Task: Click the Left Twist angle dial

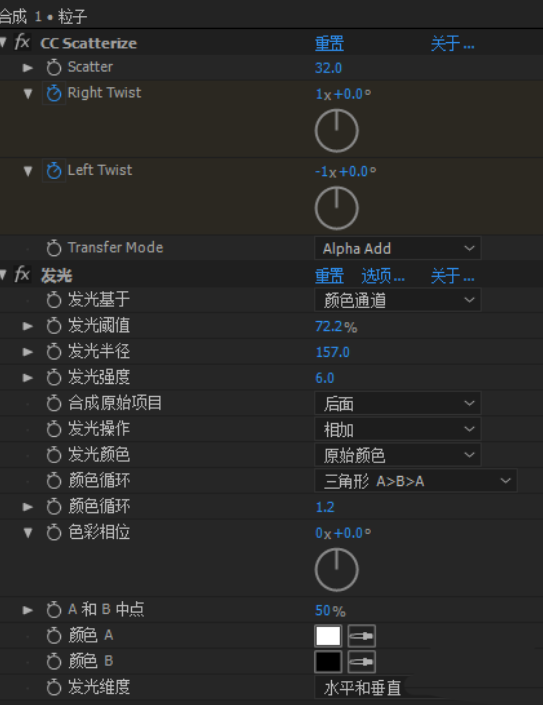Action: 337,208
